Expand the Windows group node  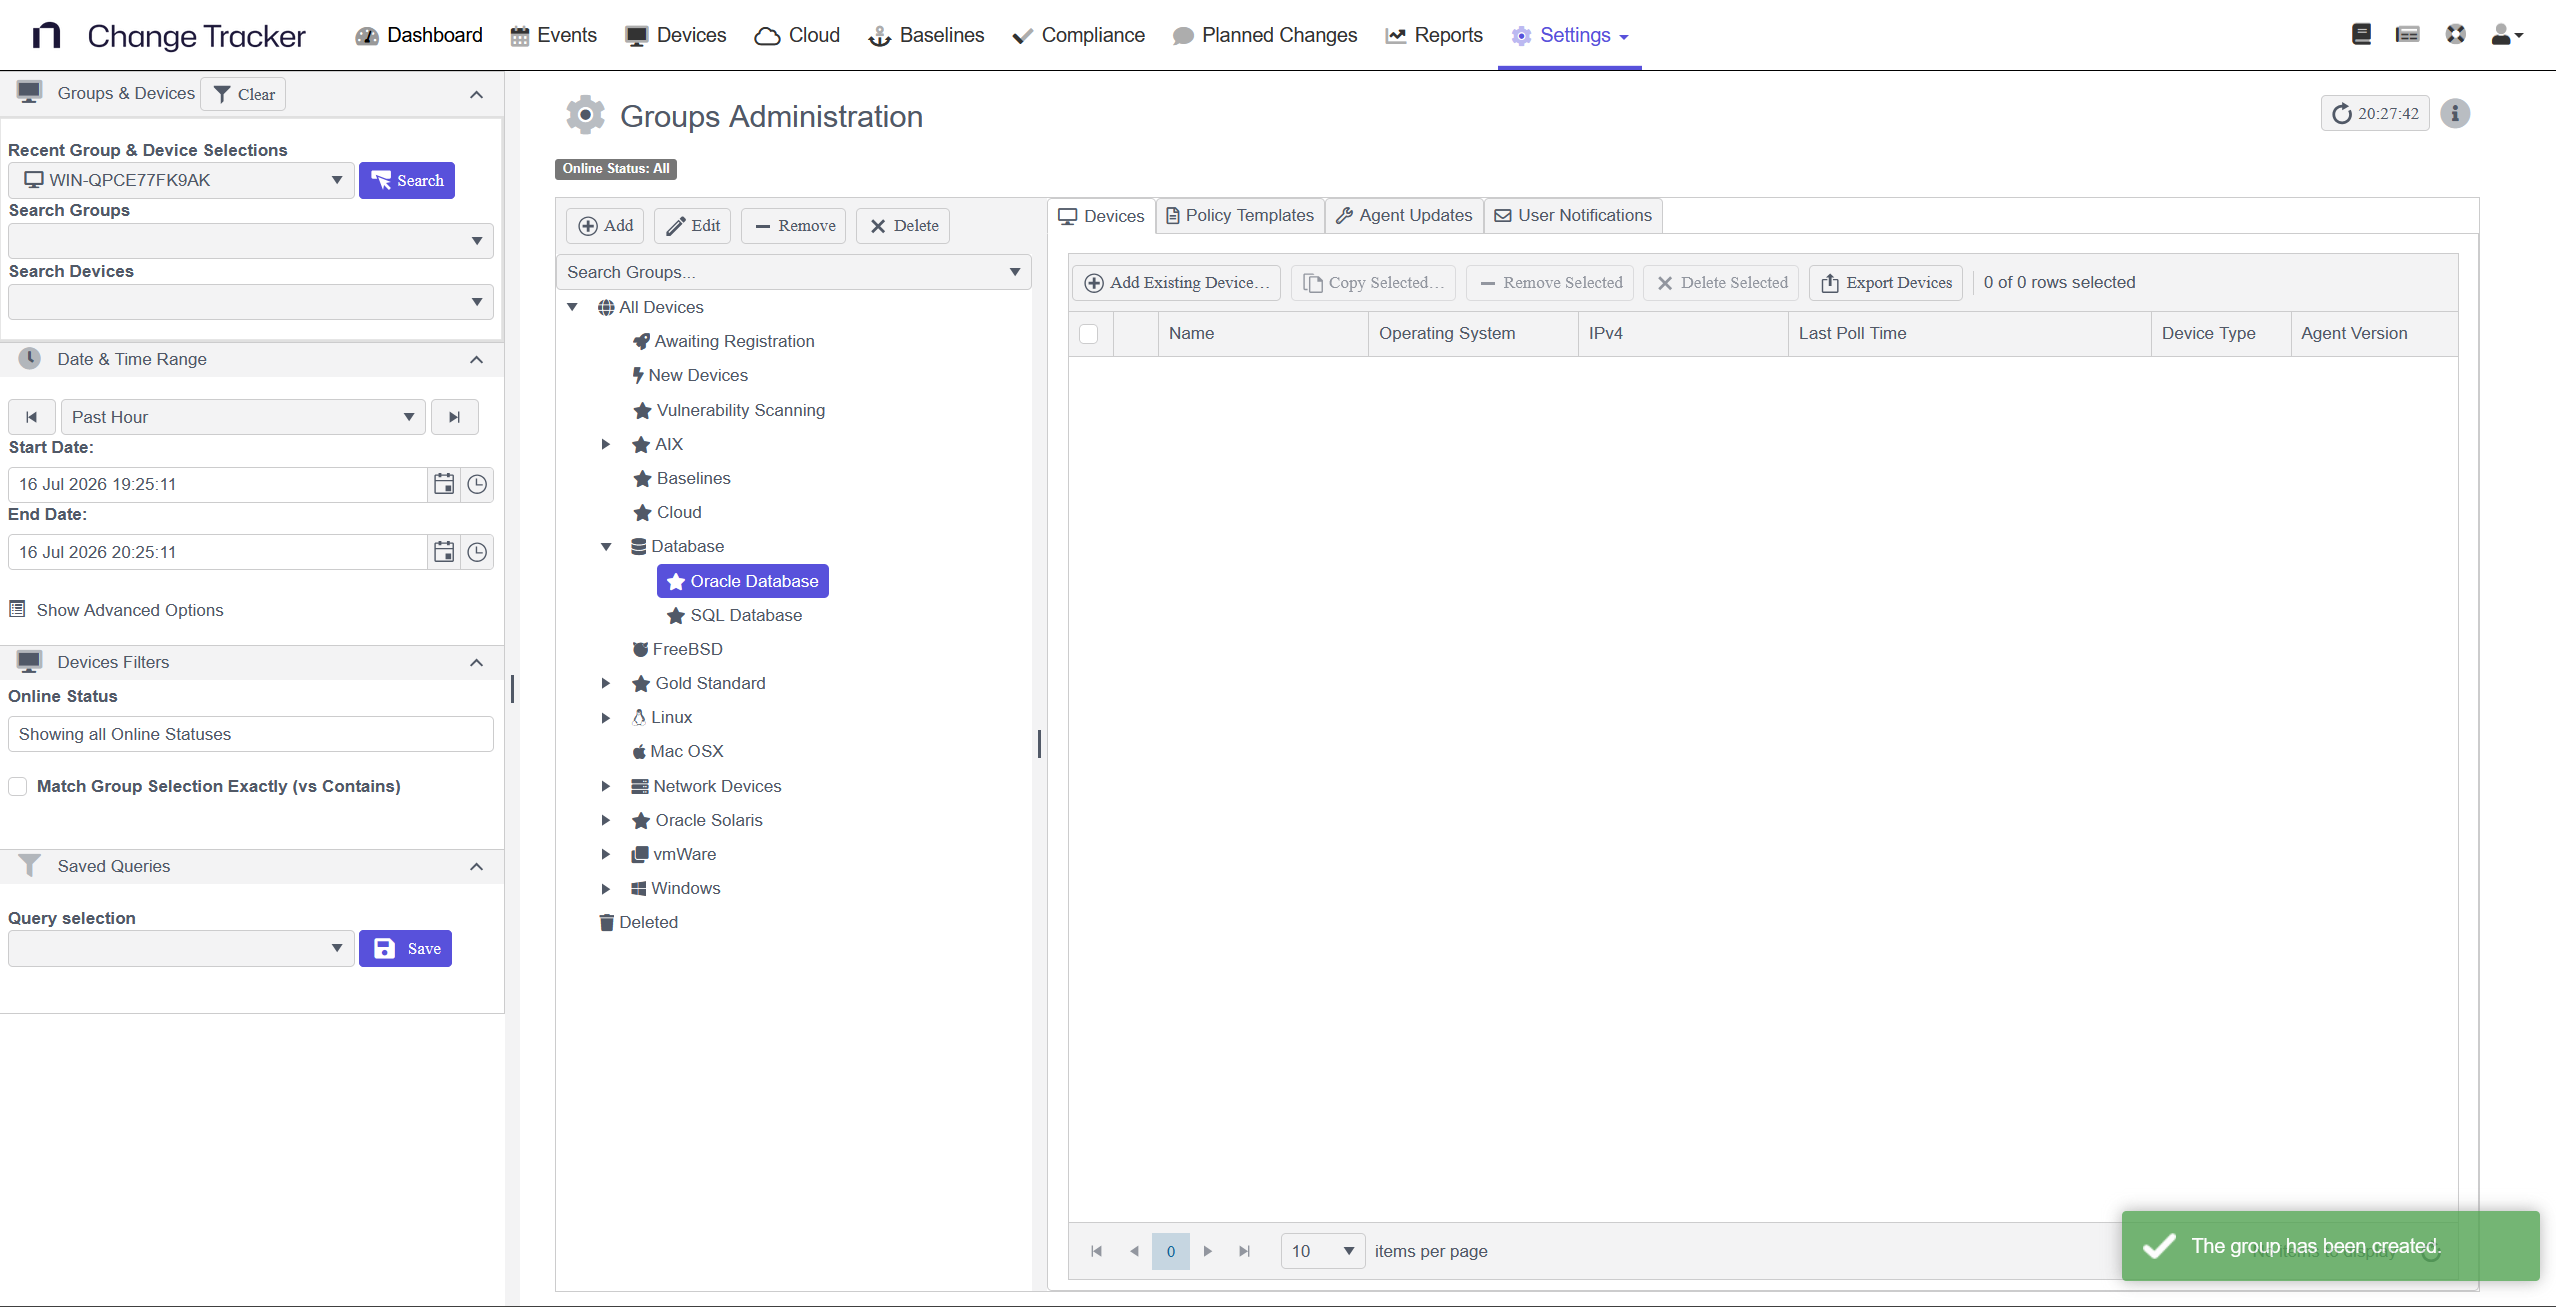click(x=605, y=888)
